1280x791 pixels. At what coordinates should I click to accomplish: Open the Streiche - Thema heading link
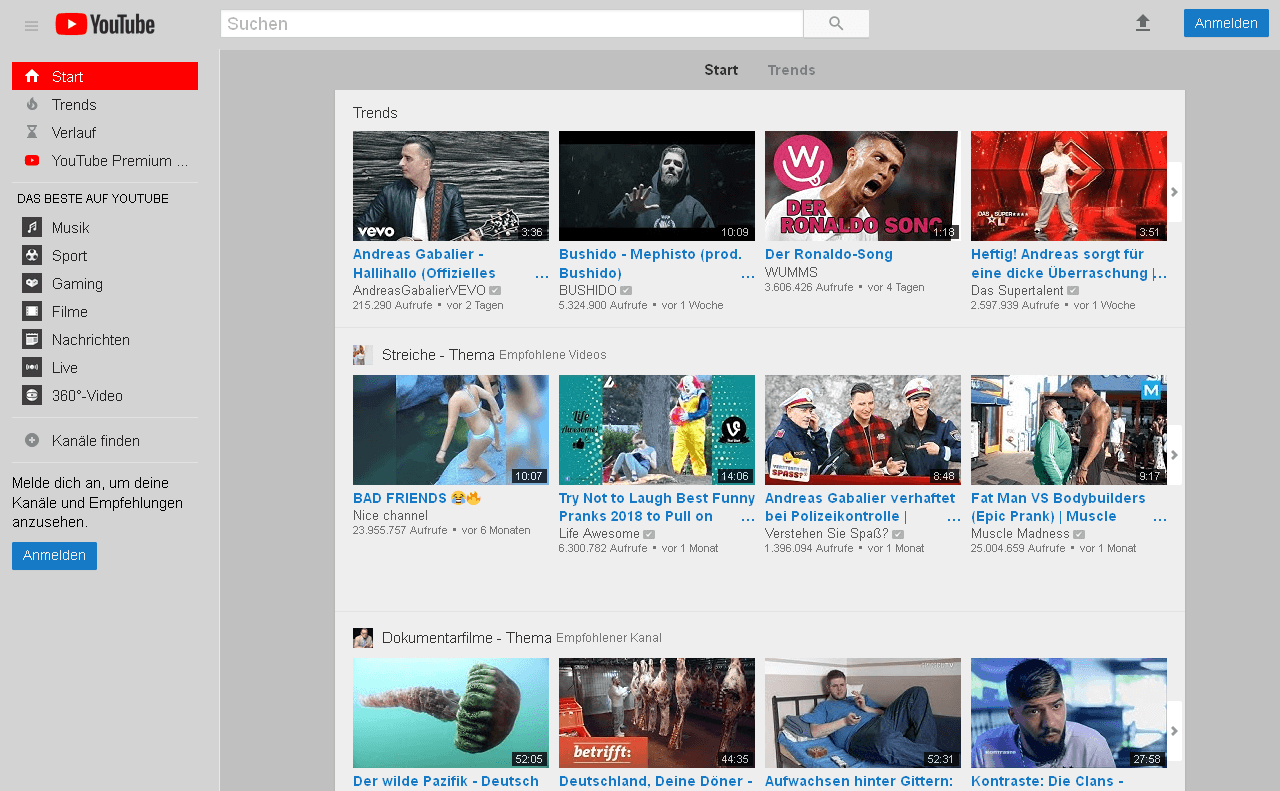tap(439, 355)
